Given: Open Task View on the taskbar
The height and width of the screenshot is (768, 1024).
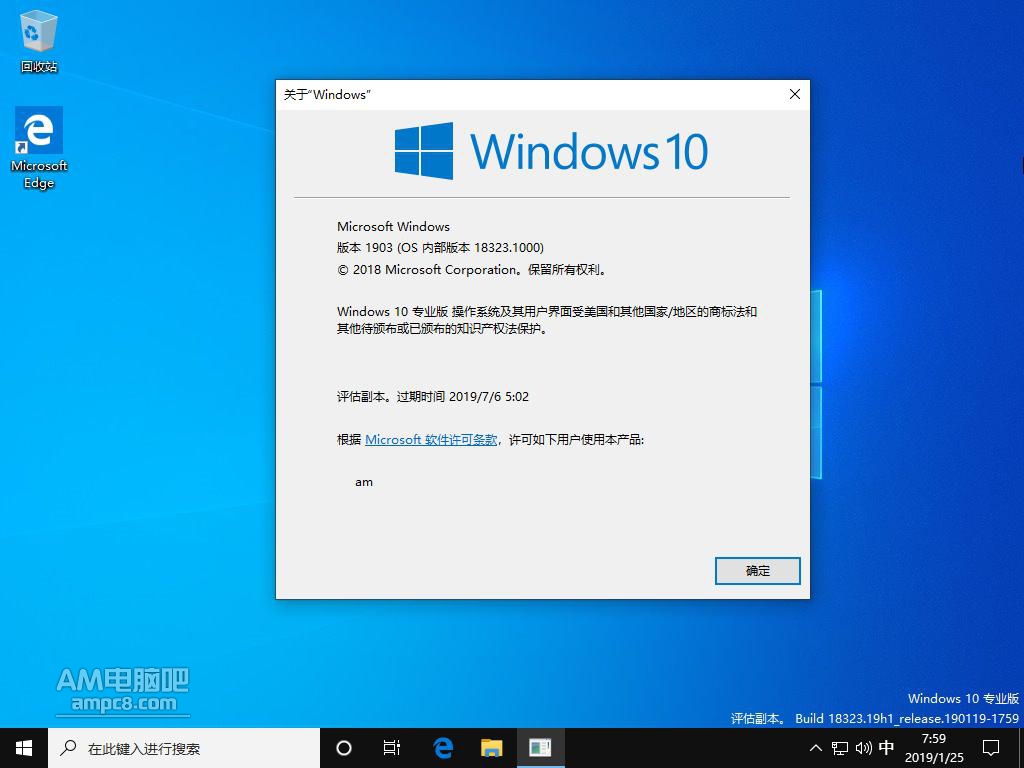Looking at the screenshot, I should click(x=392, y=748).
